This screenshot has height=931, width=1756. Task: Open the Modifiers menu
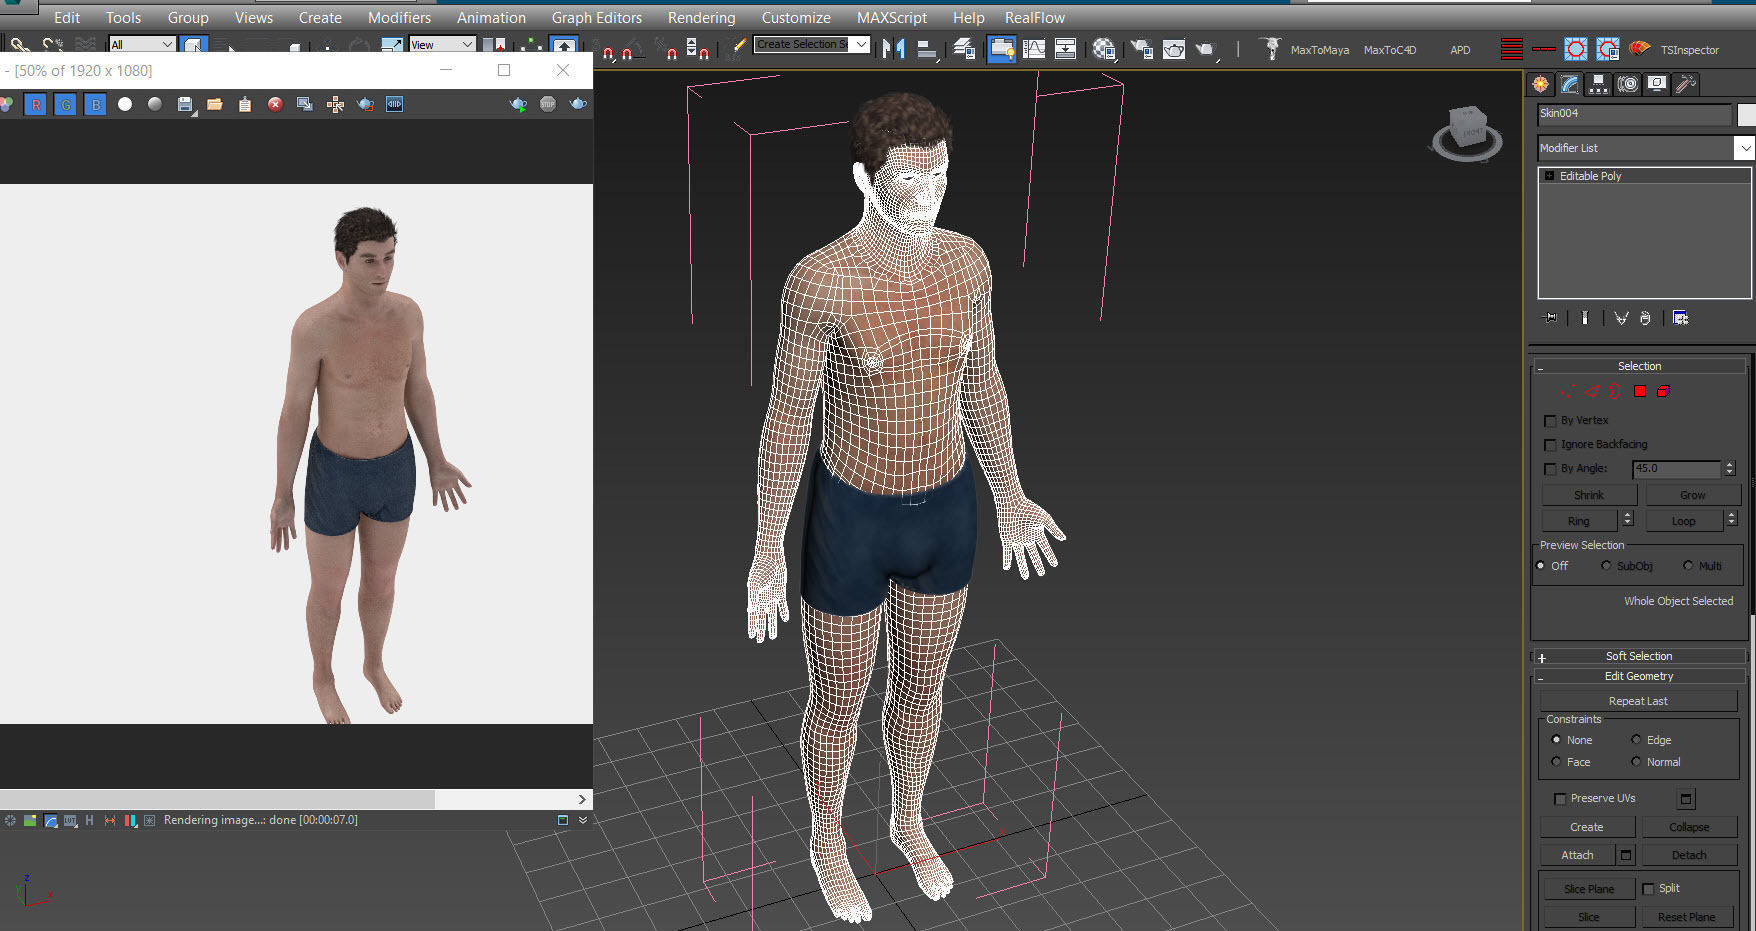pyautogui.click(x=399, y=18)
